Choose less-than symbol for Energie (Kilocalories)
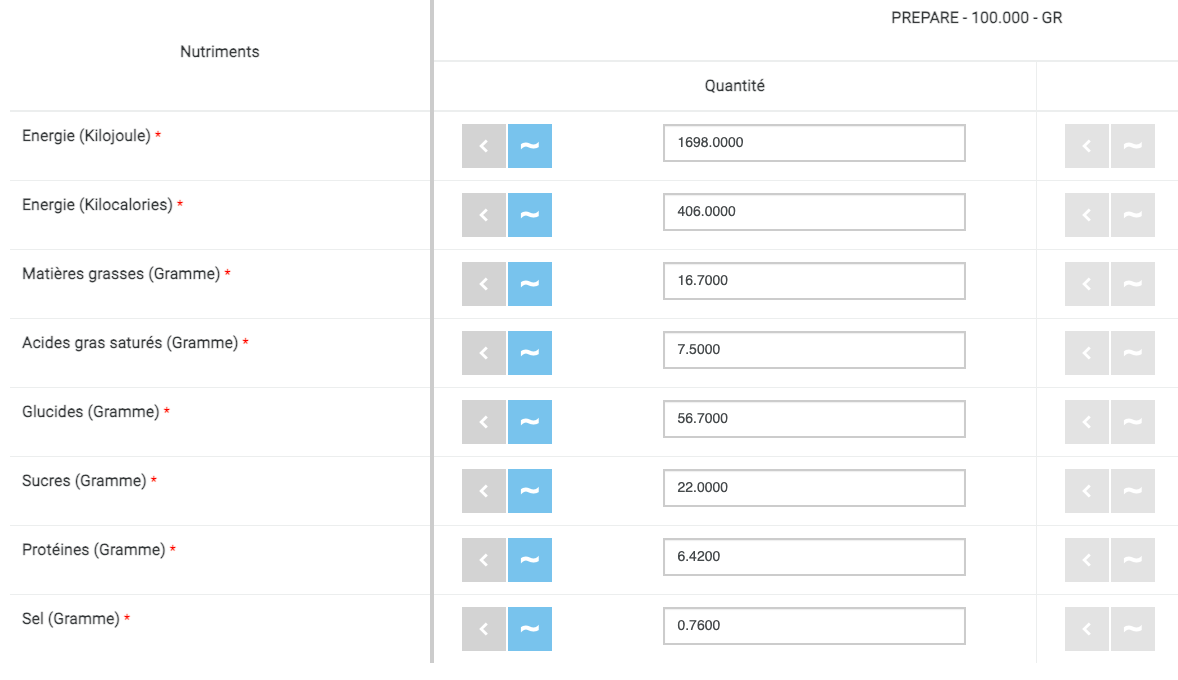The height and width of the screenshot is (680, 1178). point(484,215)
